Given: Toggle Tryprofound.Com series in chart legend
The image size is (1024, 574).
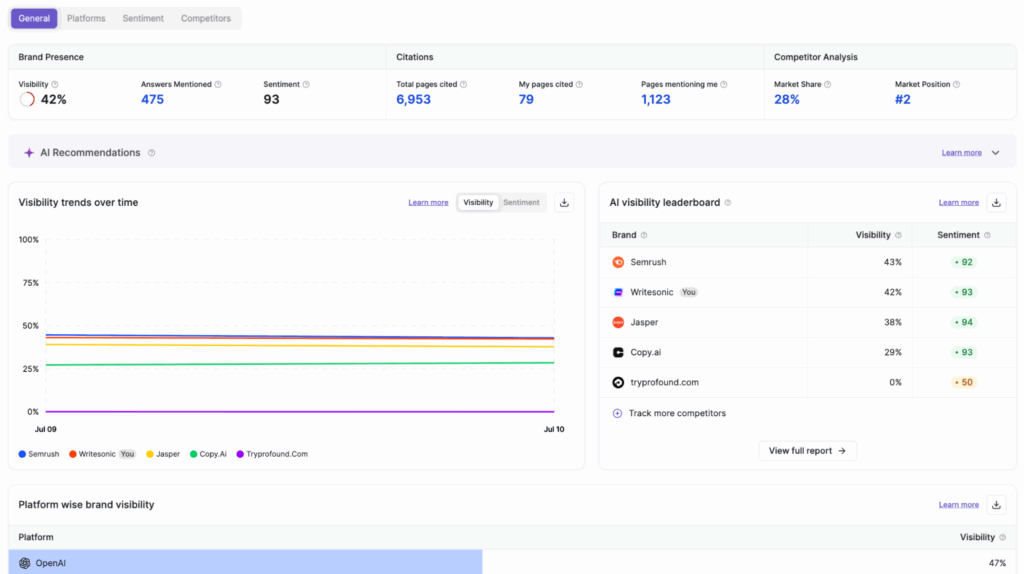Looking at the screenshot, I should pos(272,454).
